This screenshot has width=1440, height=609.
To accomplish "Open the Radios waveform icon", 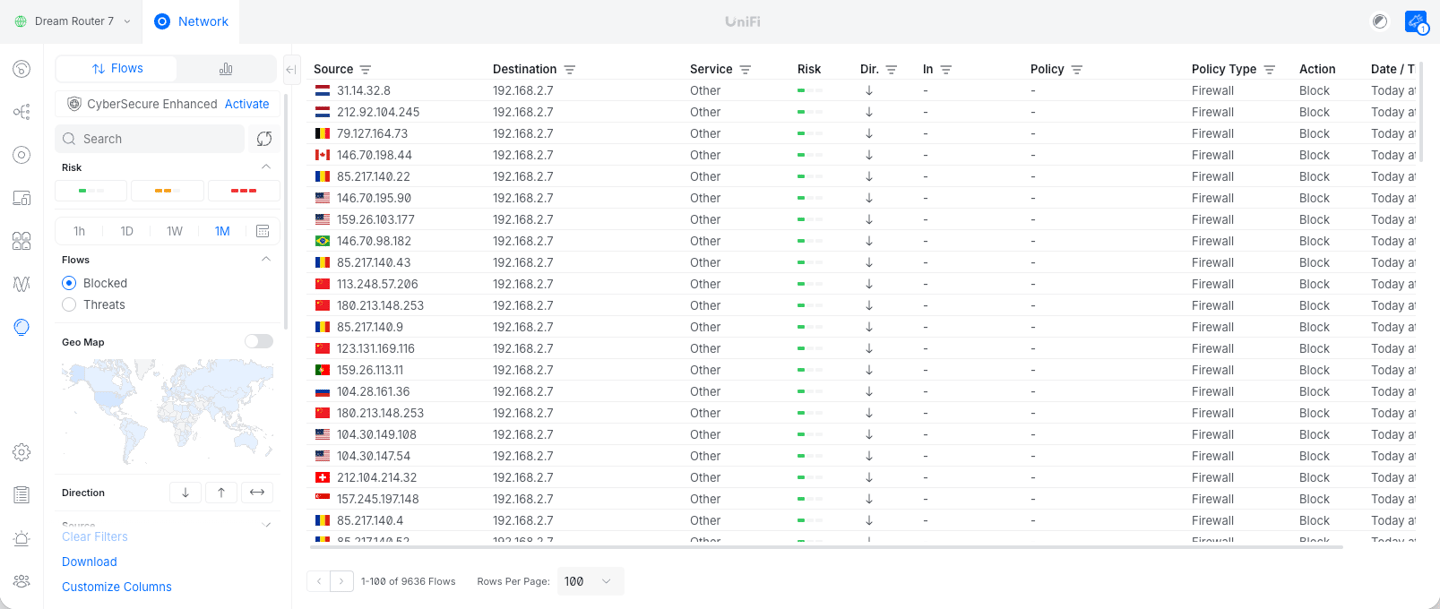I will point(21,284).
